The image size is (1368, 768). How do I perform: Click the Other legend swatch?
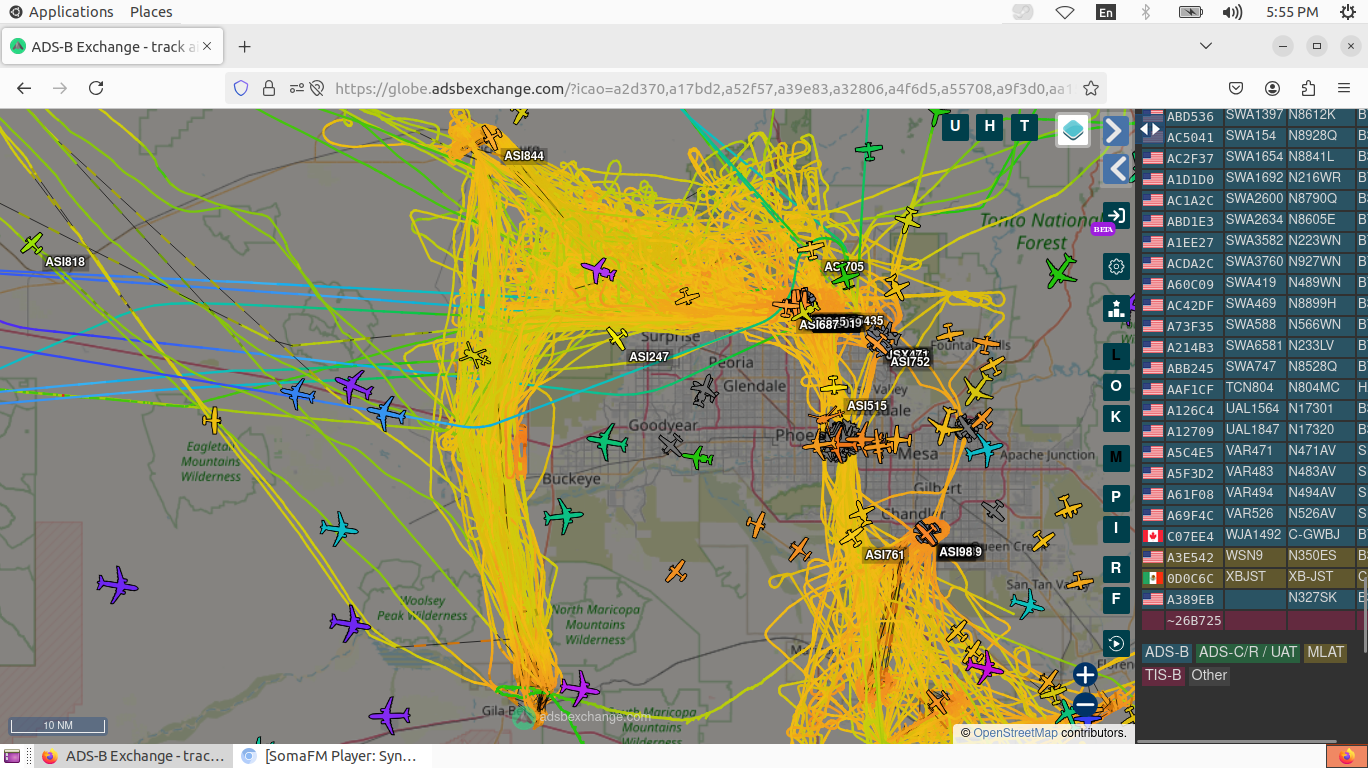[x=1209, y=675]
